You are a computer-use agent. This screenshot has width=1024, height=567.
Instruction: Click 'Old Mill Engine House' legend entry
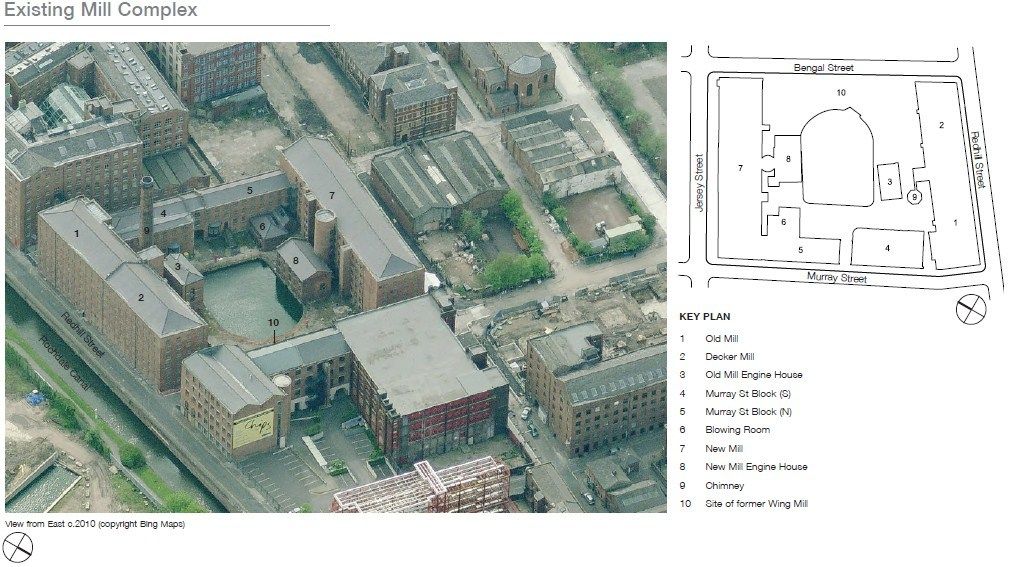[753, 375]
